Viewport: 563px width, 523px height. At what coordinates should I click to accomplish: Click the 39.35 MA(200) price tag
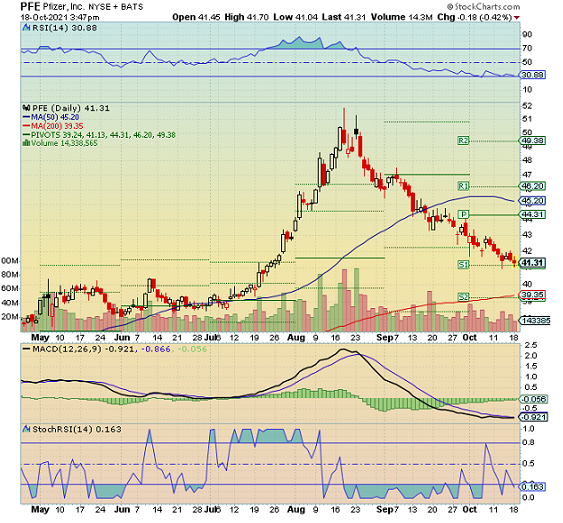pyautogui.click(x=533, y=295)
